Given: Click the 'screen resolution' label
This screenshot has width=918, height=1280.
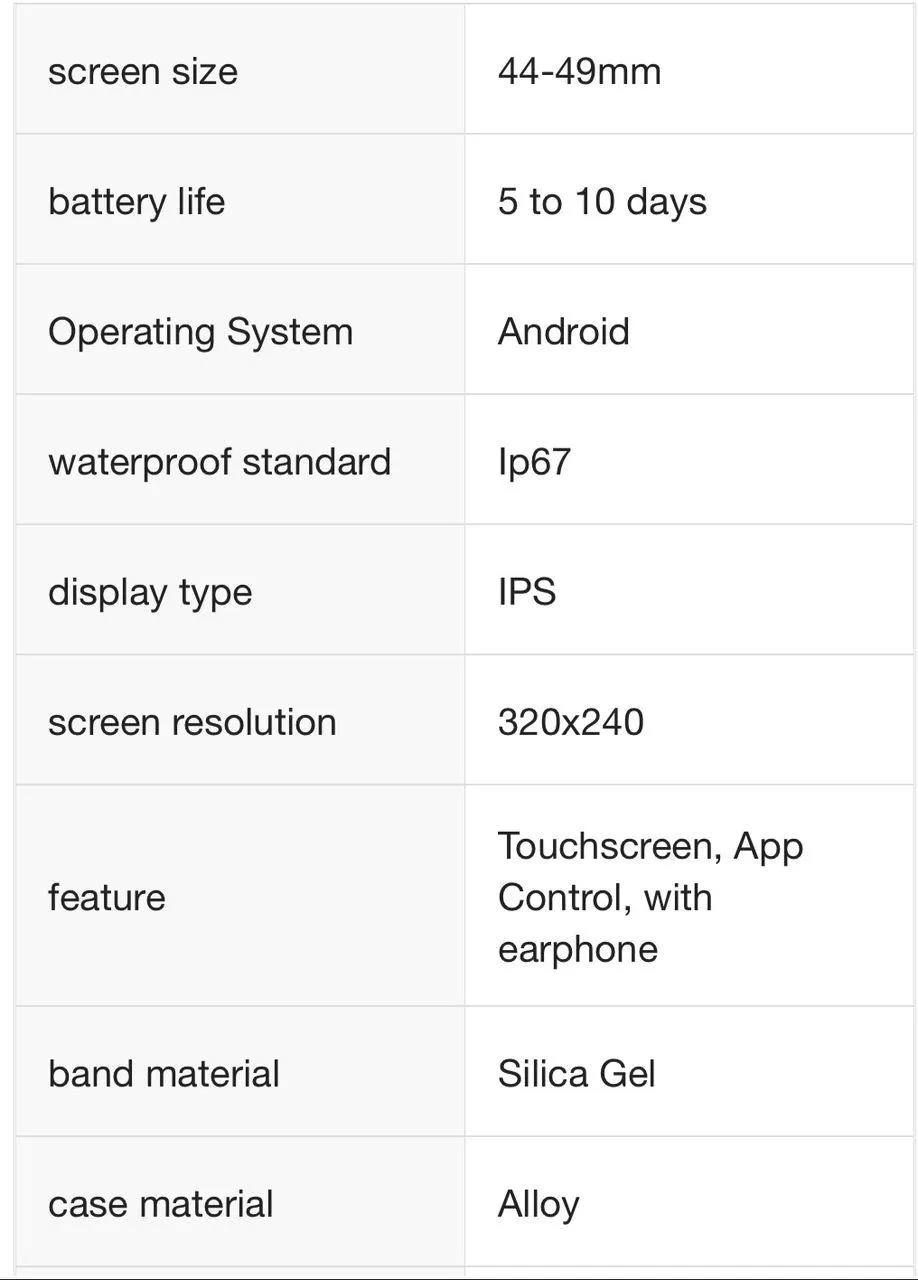Looking at the screenshot, I should 192,722.
